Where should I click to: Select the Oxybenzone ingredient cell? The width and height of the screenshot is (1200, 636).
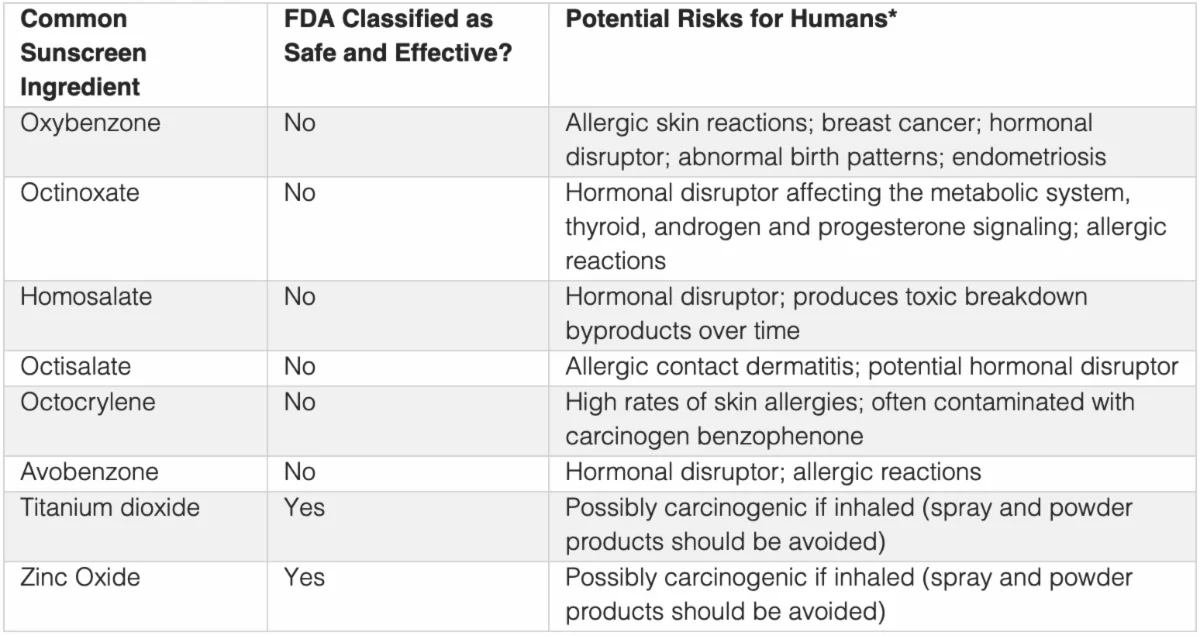tap(90, 124)
